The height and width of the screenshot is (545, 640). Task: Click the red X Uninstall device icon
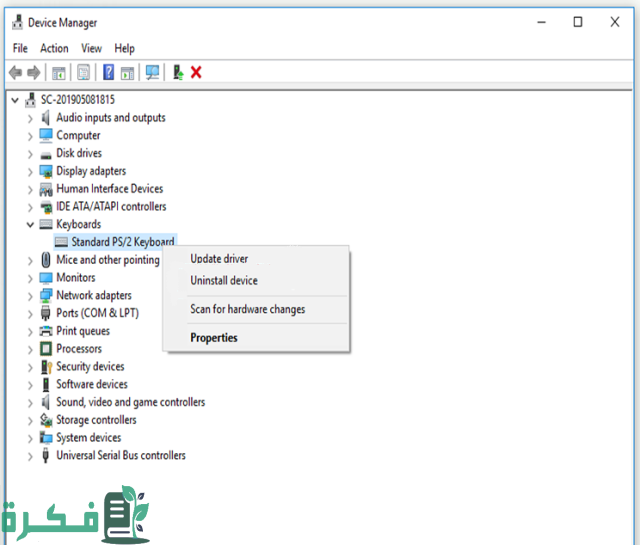coord(196,72)
